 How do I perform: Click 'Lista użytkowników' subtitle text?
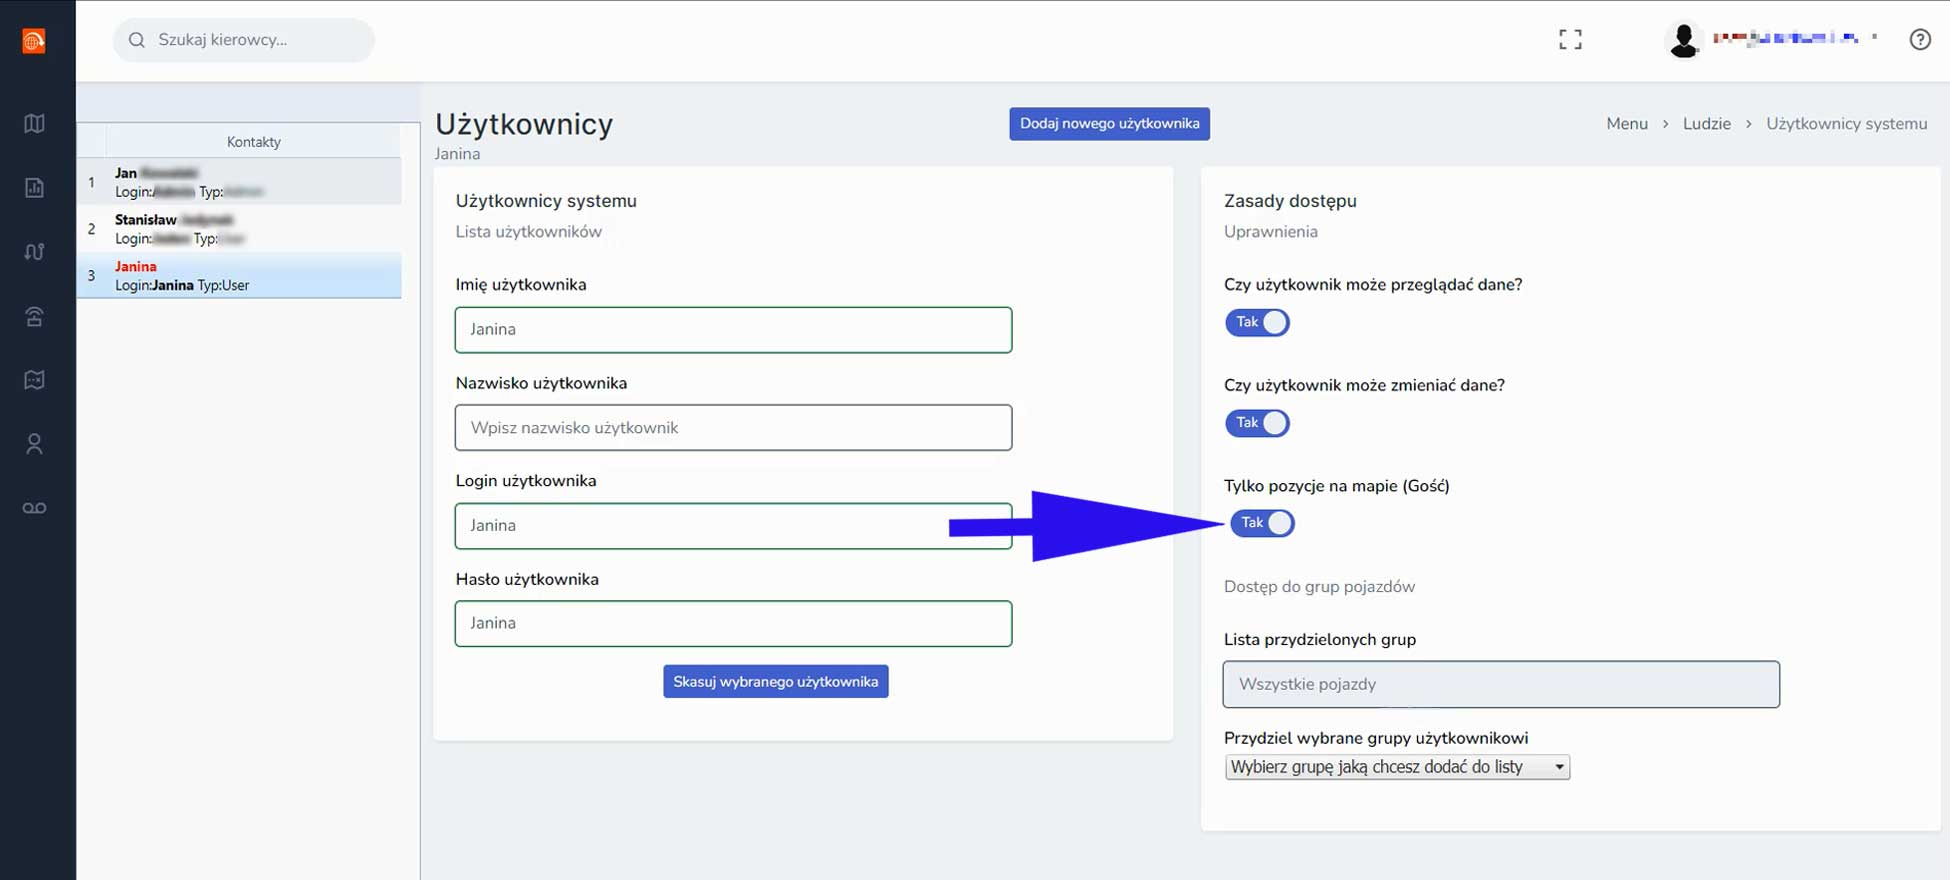[x=529, y=232]
